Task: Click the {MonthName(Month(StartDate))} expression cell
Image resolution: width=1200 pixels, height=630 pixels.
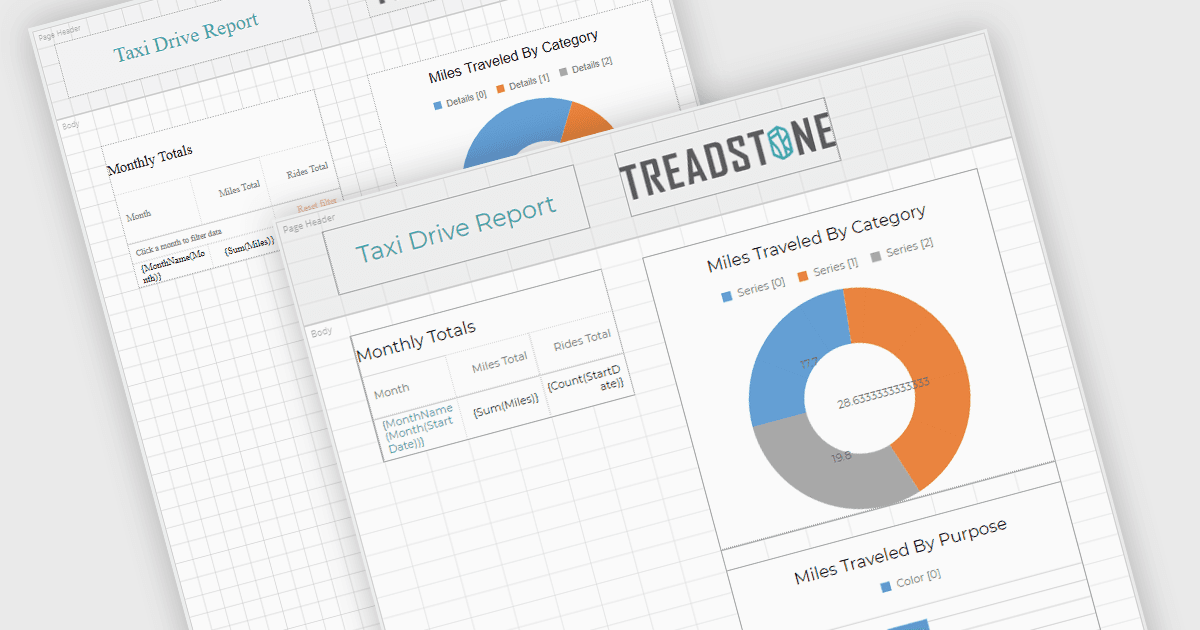Action: point(421,429)
